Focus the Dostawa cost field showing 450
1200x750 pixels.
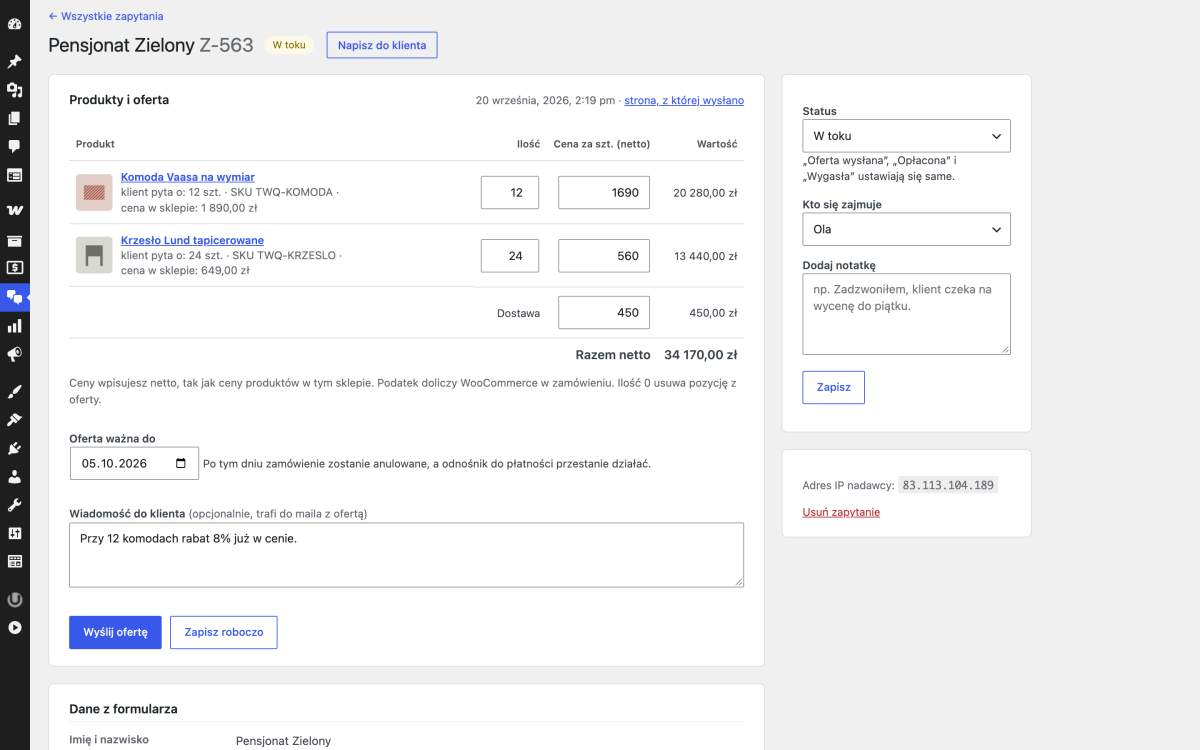pyautogui.click(x=604, y=313)
